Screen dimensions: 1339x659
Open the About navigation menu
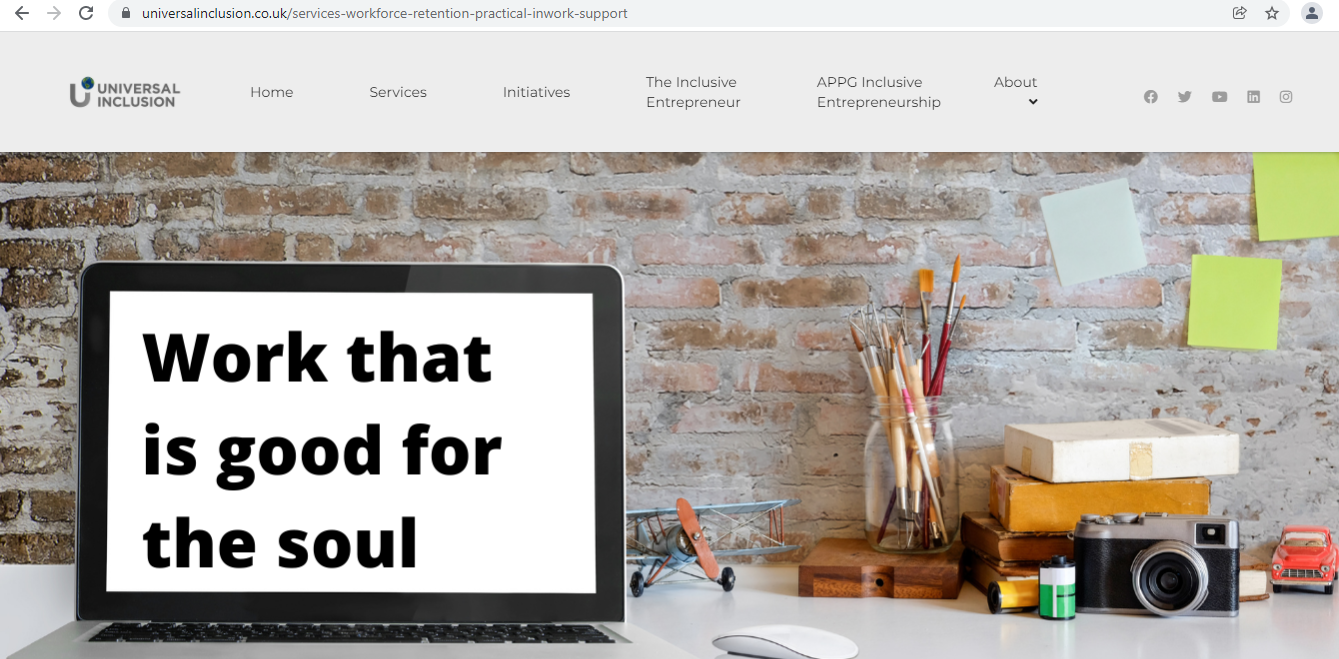1015,82
